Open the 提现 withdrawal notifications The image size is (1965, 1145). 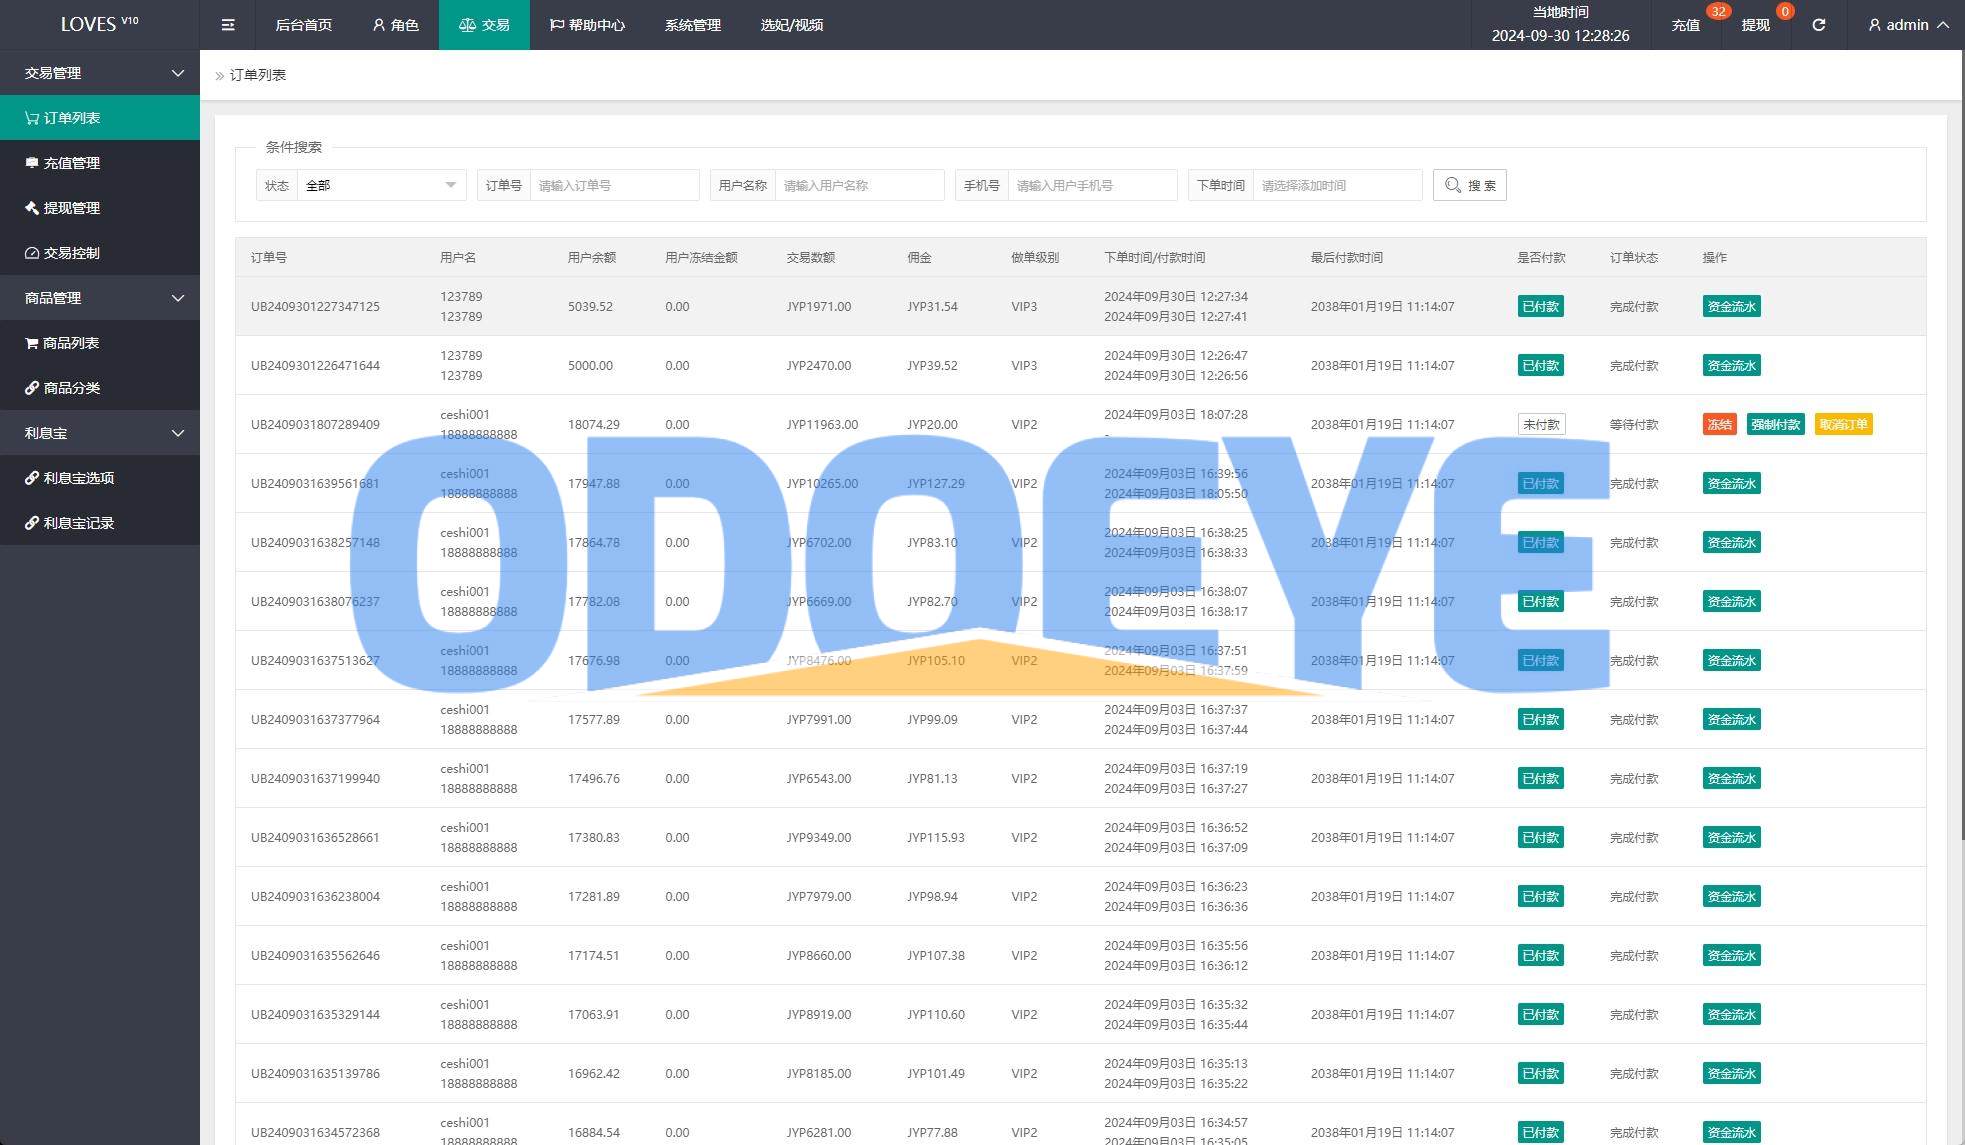pos(1755,25)
